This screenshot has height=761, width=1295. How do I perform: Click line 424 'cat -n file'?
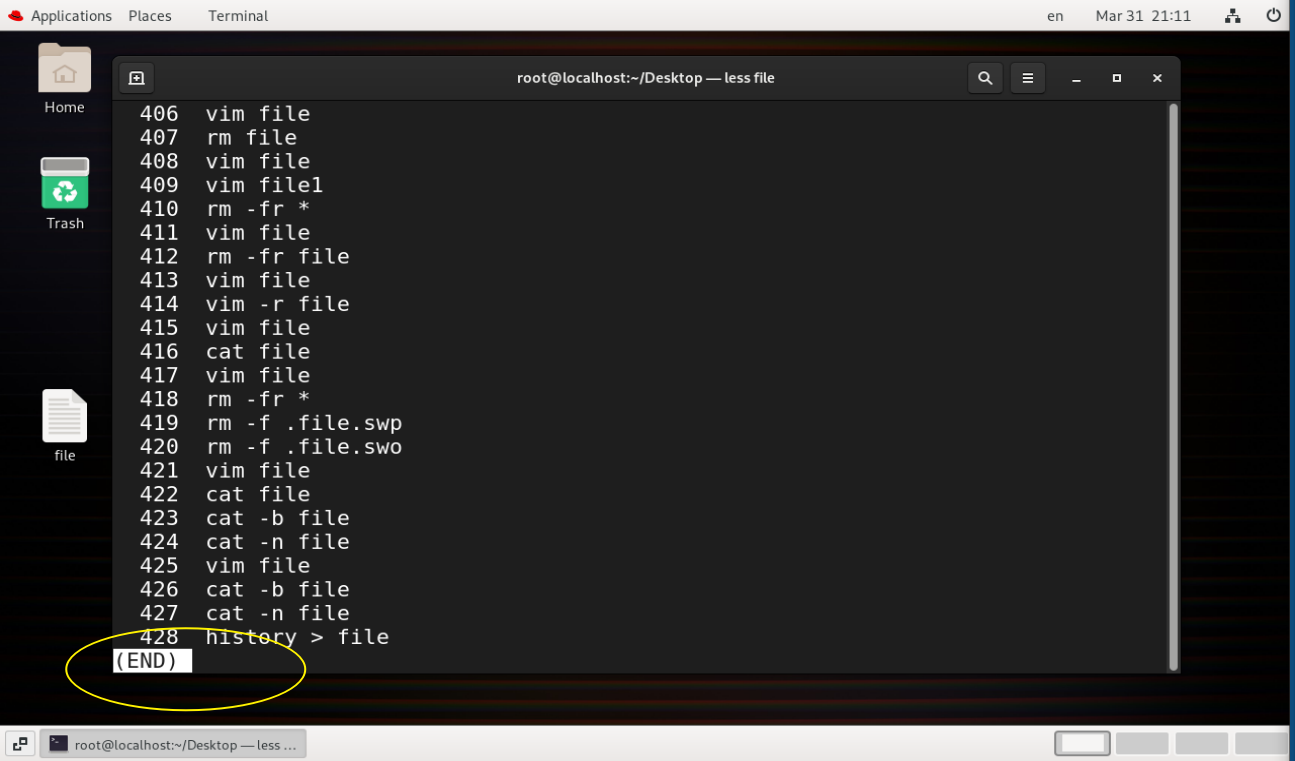(244, 542)
